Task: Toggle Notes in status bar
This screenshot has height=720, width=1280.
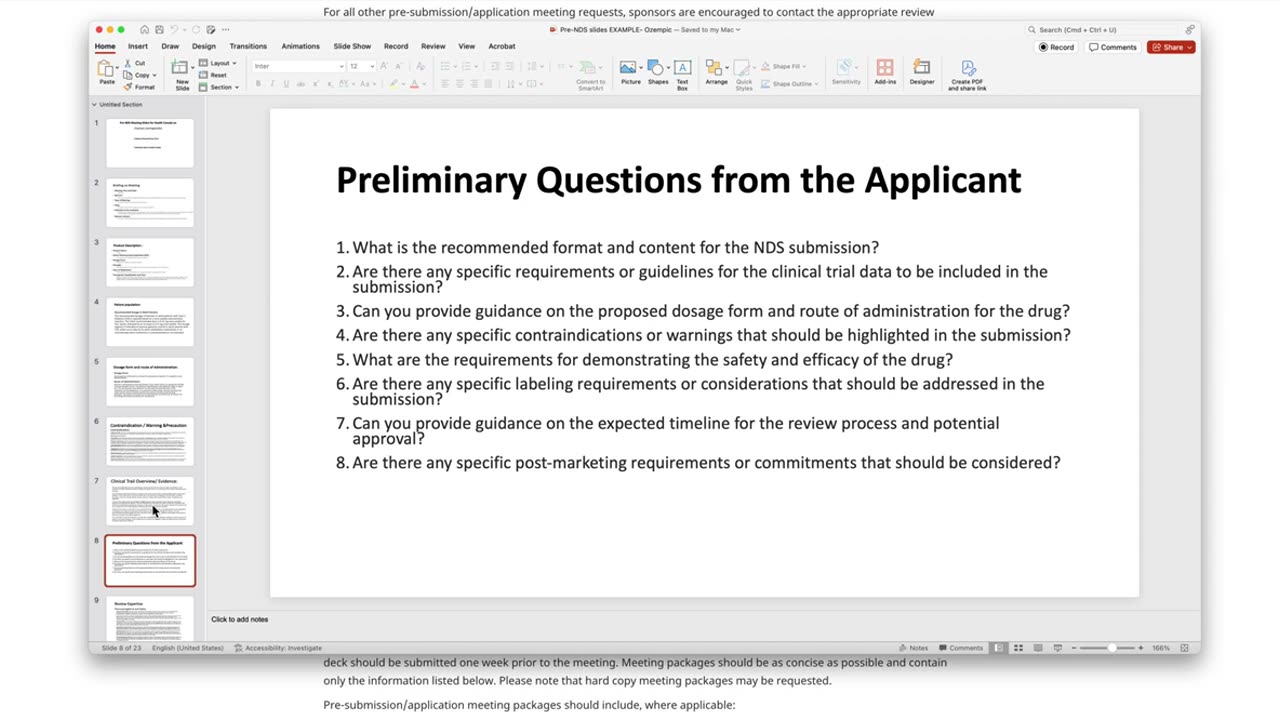Action: click(x=913, y=648)
